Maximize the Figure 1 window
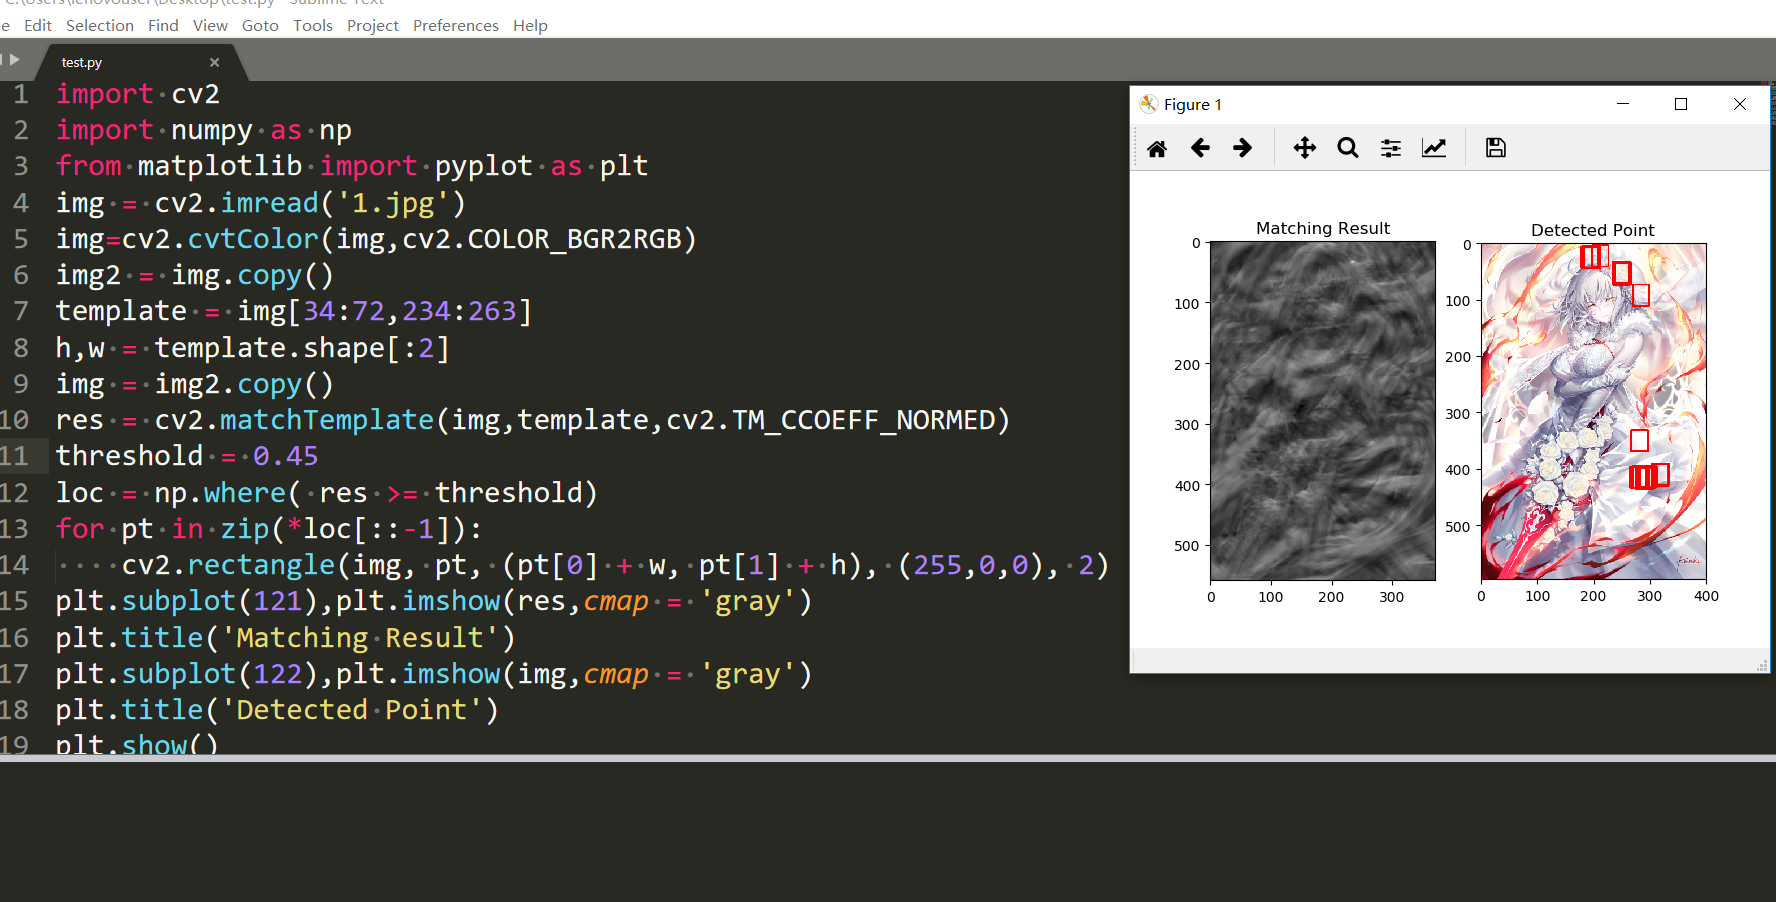Viewport: 1776px width, 902px height. [x=1681, y=104]
